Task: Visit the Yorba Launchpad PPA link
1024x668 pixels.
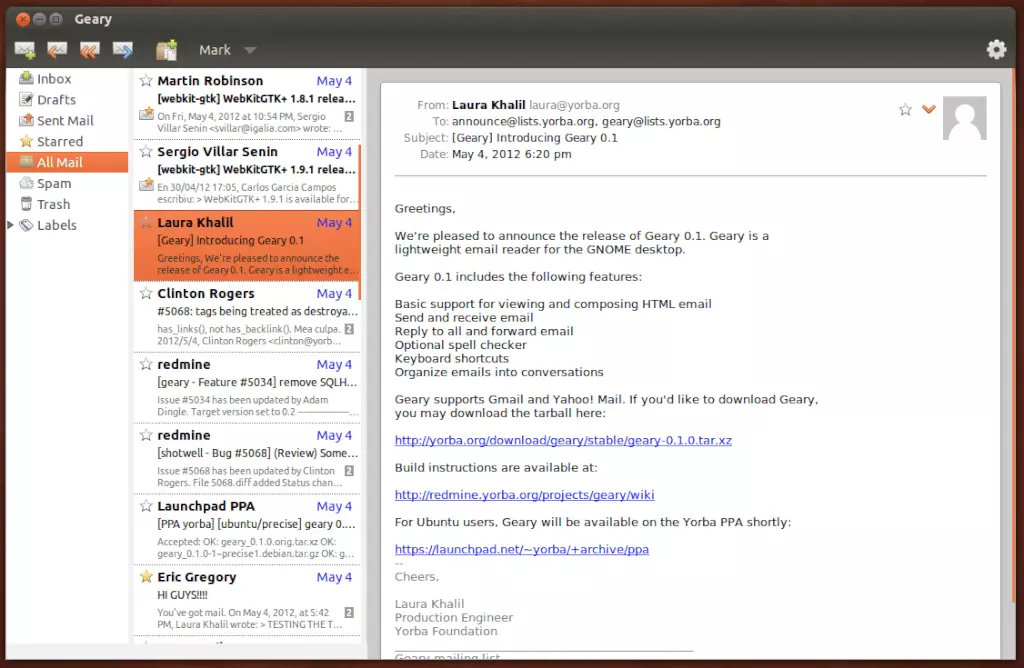Action: click(522, 549)
